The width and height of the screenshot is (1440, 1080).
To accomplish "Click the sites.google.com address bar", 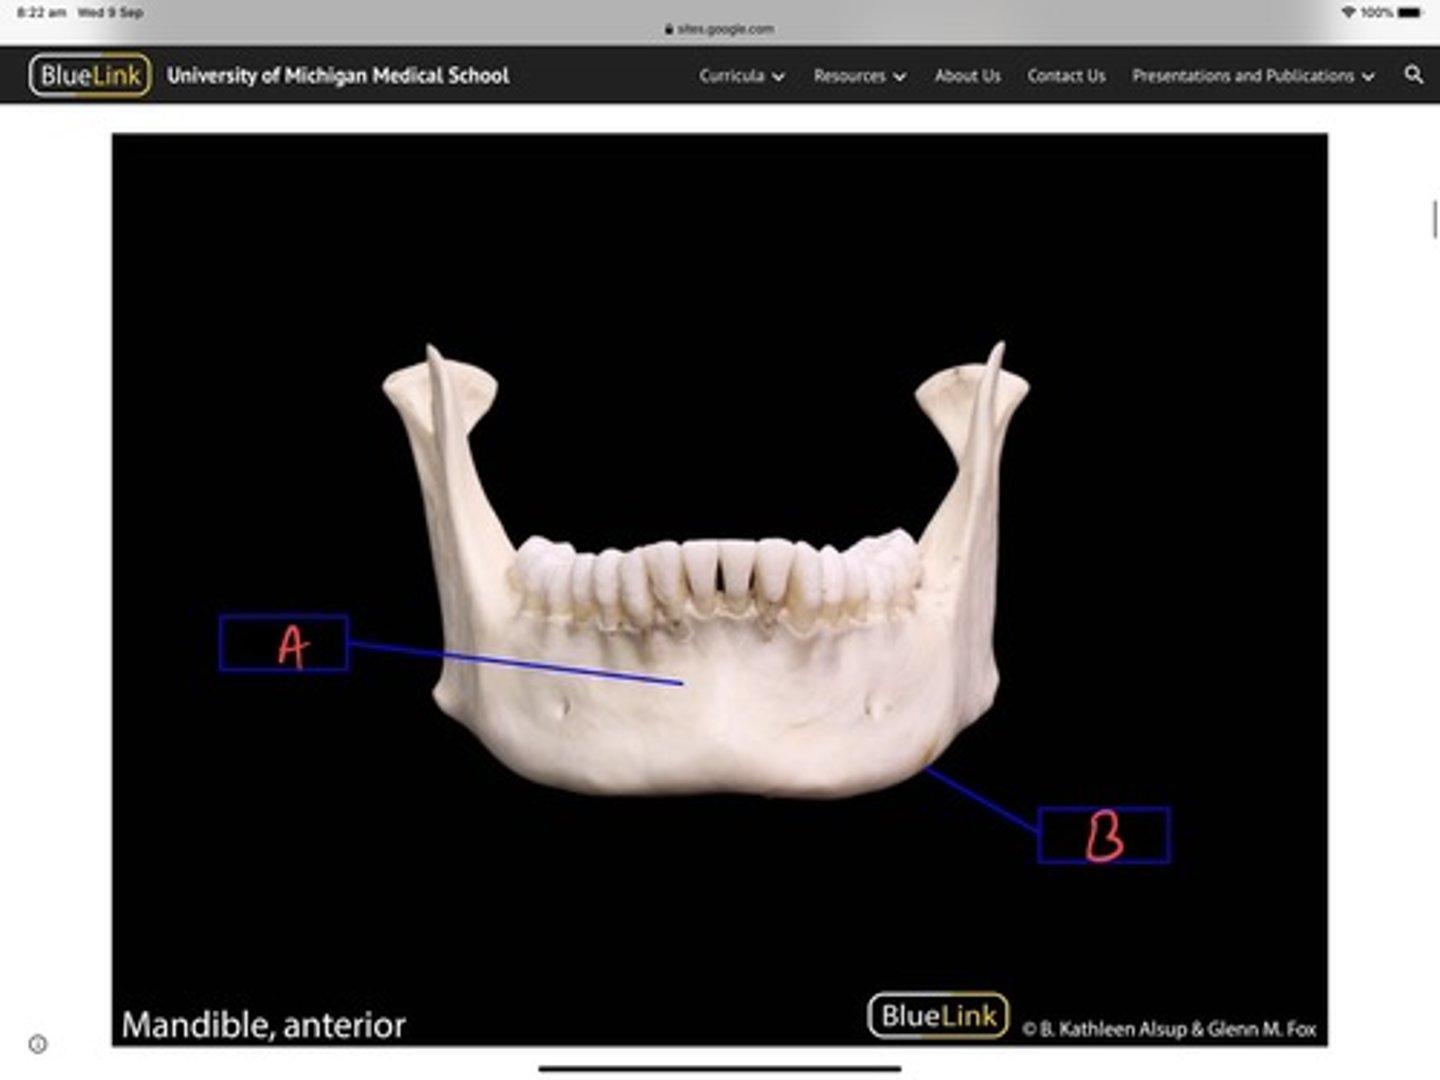I will point(720,29).
